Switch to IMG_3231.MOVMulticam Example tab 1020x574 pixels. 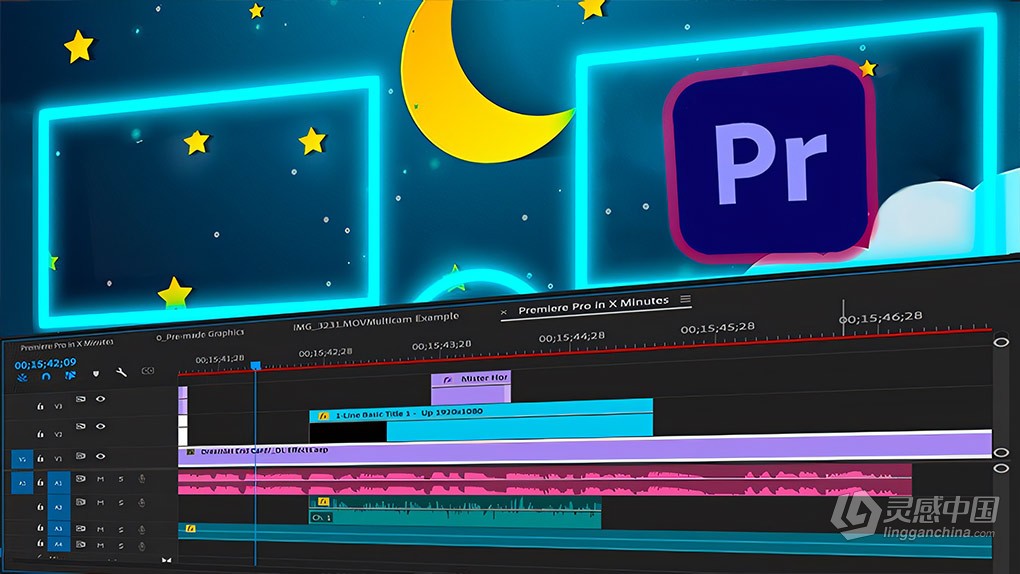(376, 321)
